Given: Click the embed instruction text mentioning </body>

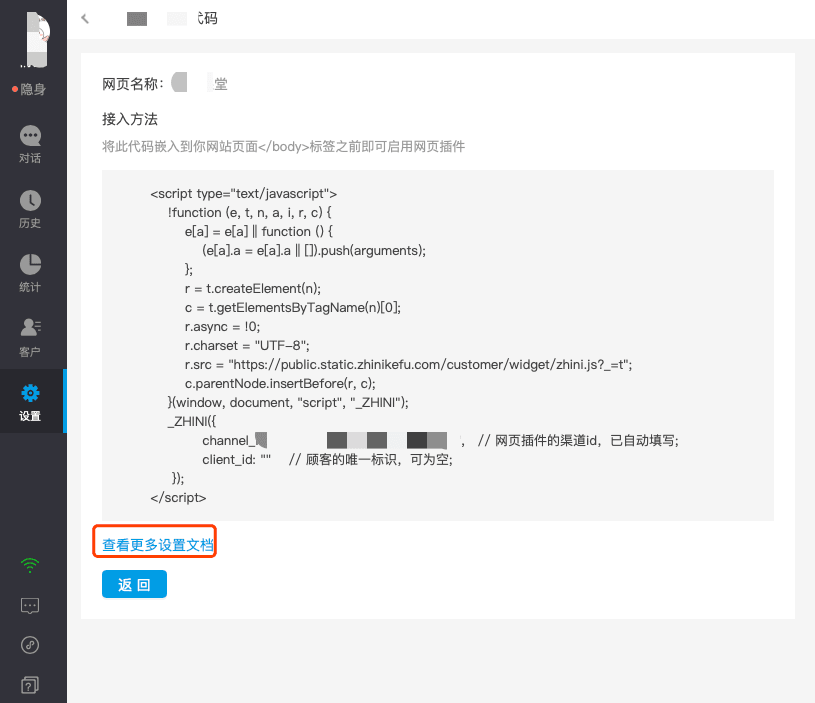Looking at the screenshot, I should (283, 147).
